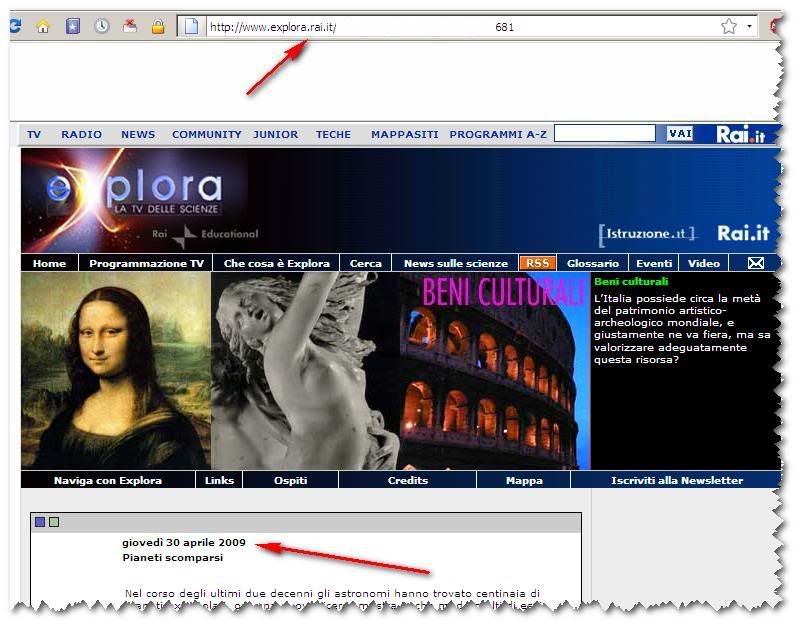
Task: Select PROGRAMMI A-Z in top navigation
Action: pyautogui.click(x=498, y=134)
